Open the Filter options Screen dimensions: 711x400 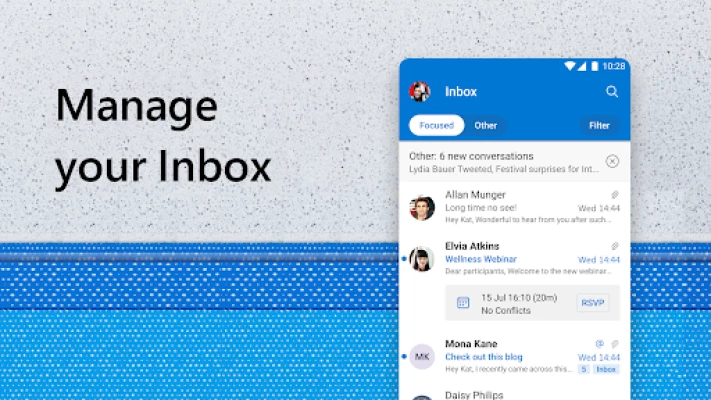(599, 126)
